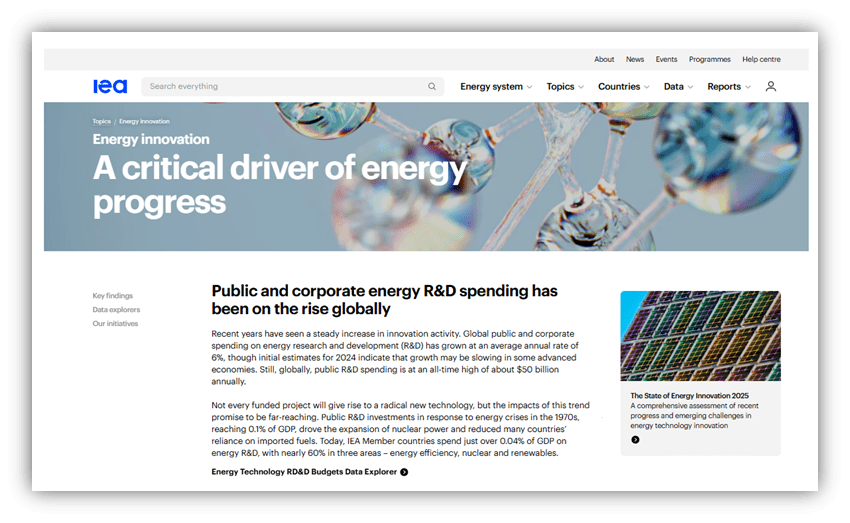Click the arrow icon beside Data Explorer link
Screen dimensions: 850x523
[x=404, y=472]
